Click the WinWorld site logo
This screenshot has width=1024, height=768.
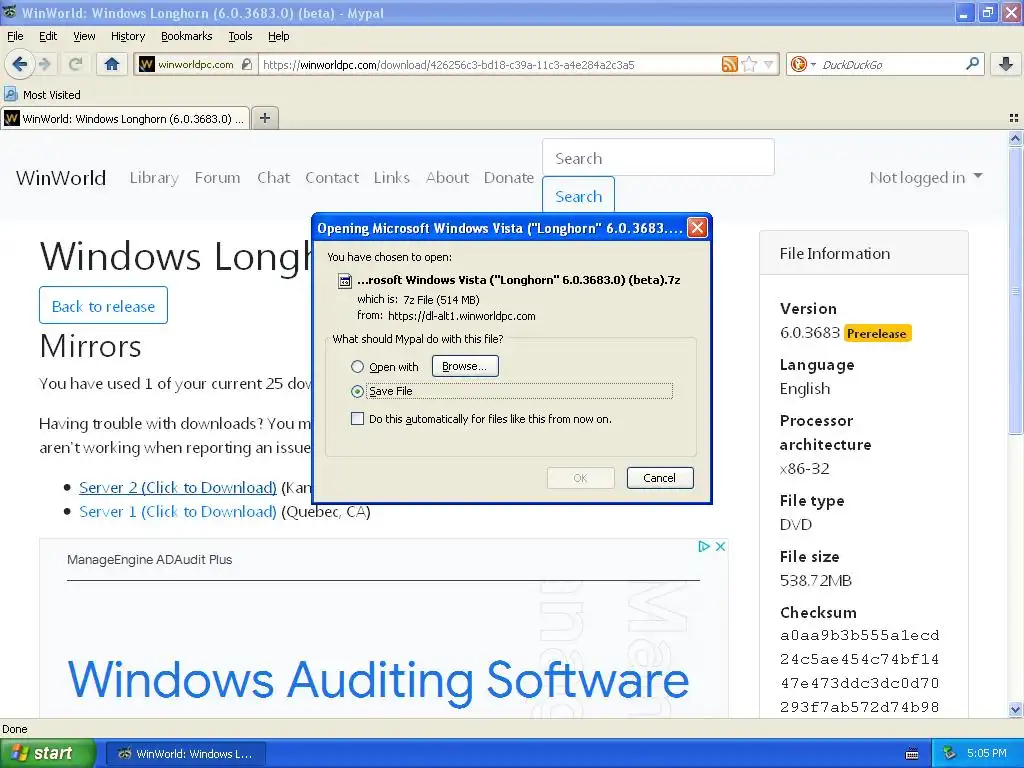[x=61, y=178]
